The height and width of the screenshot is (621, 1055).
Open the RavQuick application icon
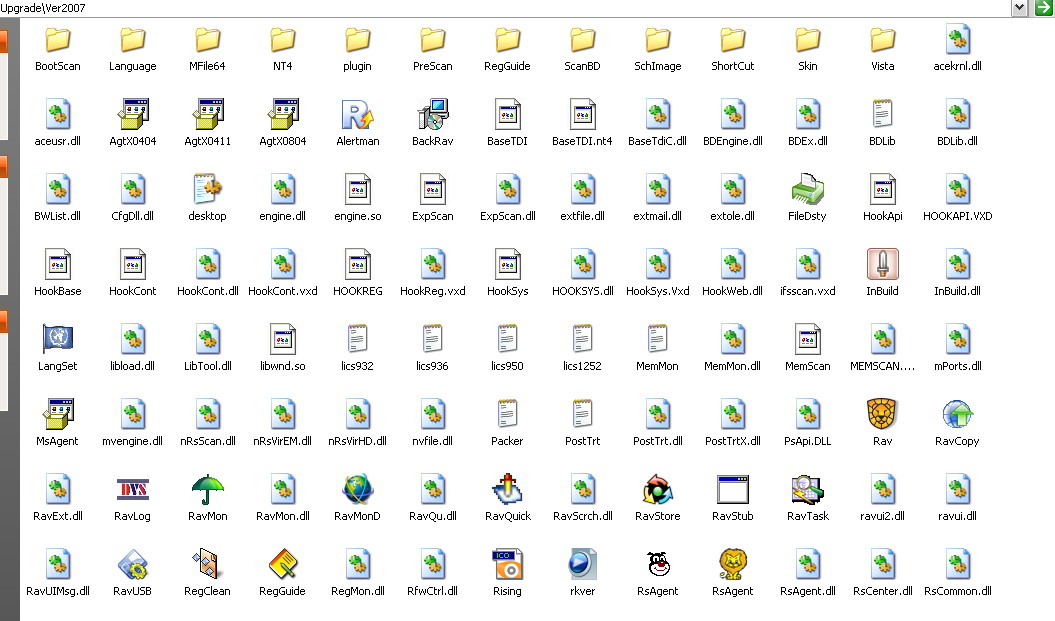(507, 489)
